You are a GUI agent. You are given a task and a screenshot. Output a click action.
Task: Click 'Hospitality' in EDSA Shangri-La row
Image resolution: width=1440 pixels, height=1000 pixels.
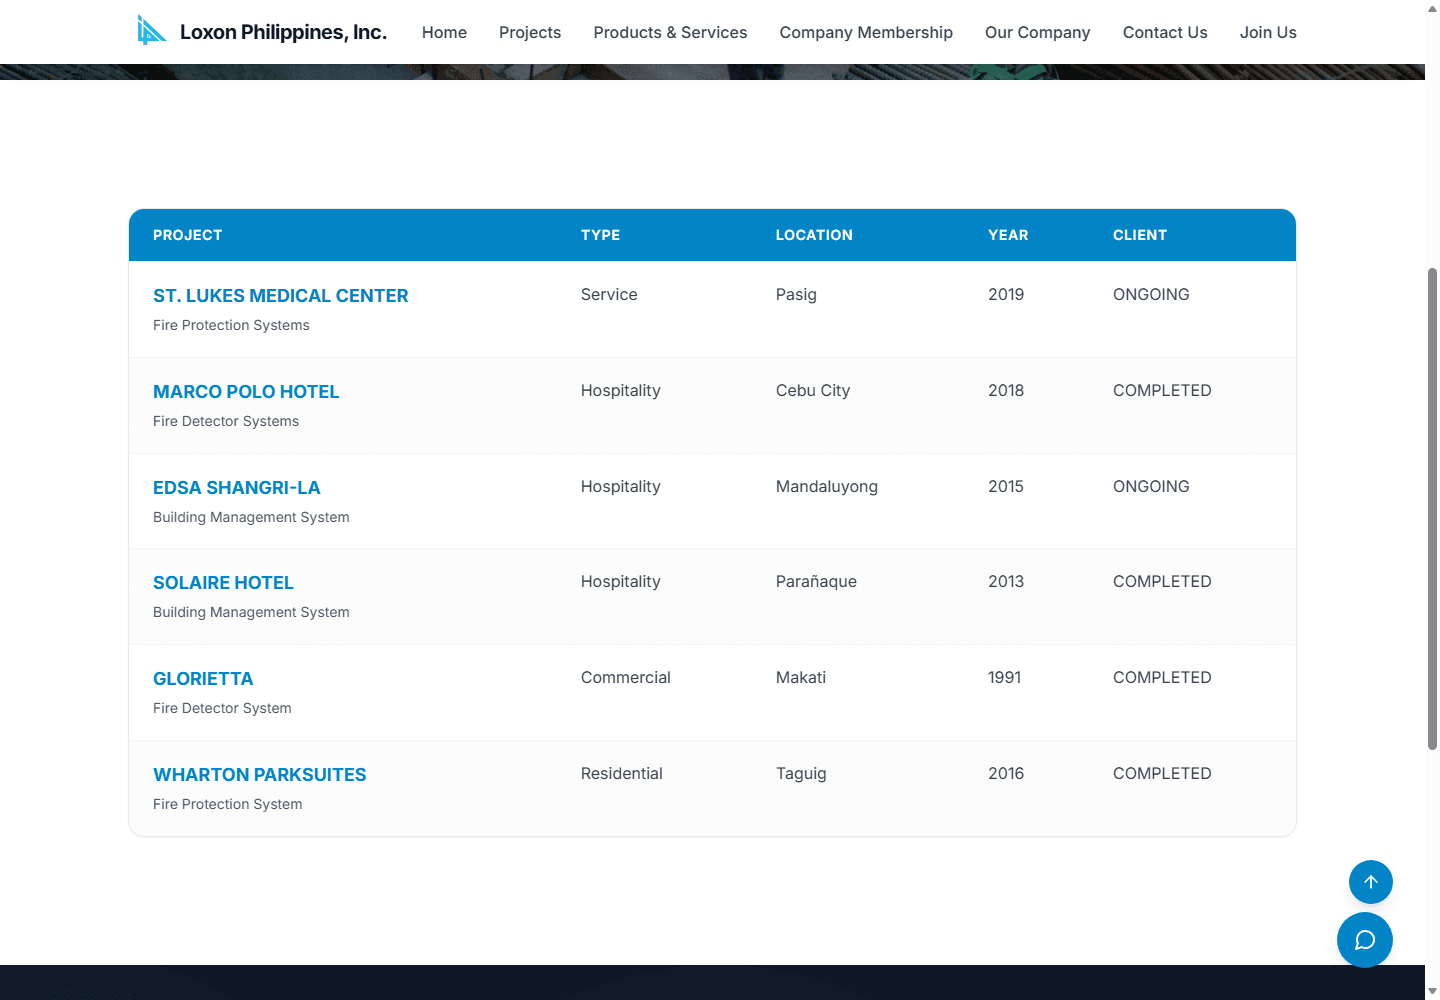pos(620,486)
